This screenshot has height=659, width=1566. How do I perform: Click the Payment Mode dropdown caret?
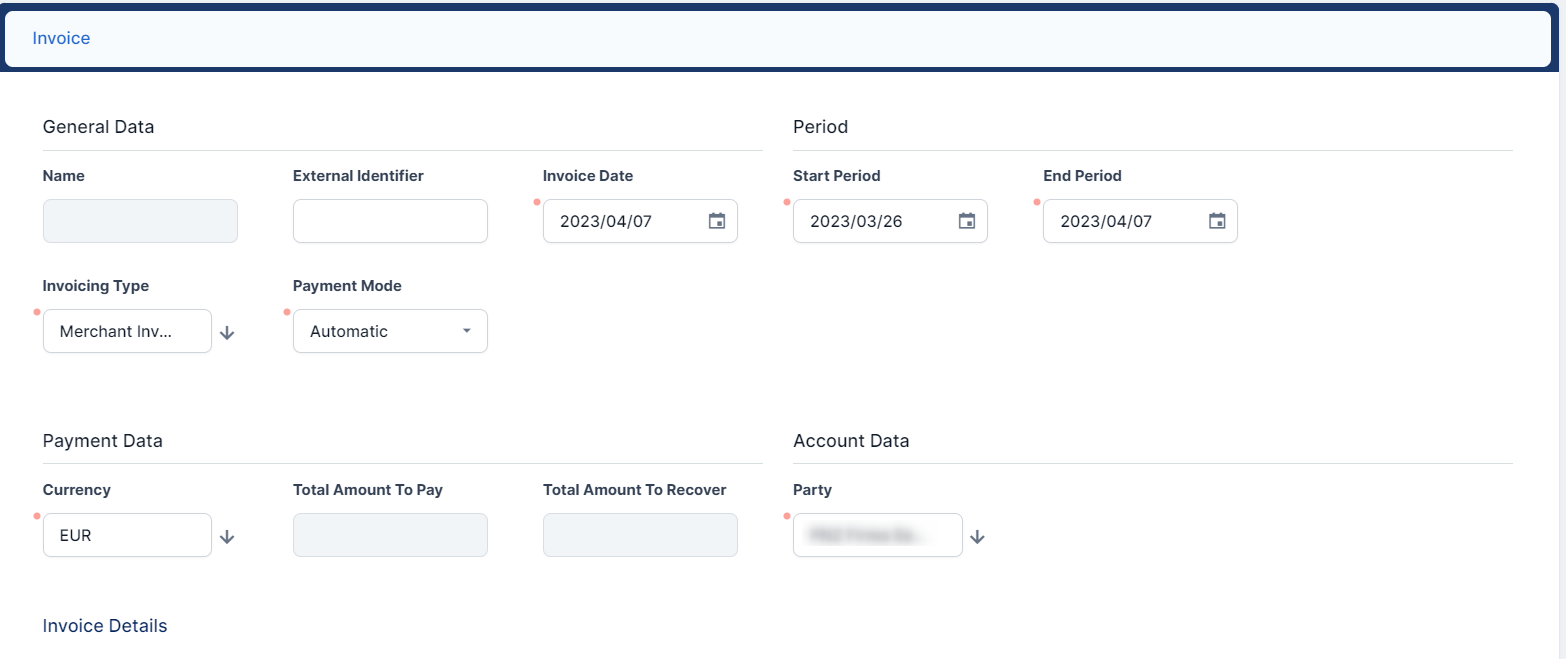pyautogui.click(x=466, y=331)
